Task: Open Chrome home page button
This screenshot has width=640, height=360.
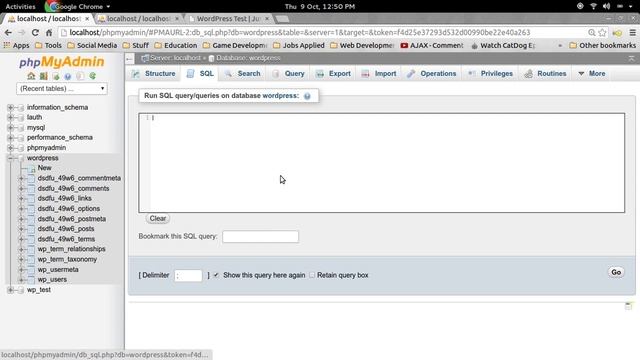Action: 49,33
